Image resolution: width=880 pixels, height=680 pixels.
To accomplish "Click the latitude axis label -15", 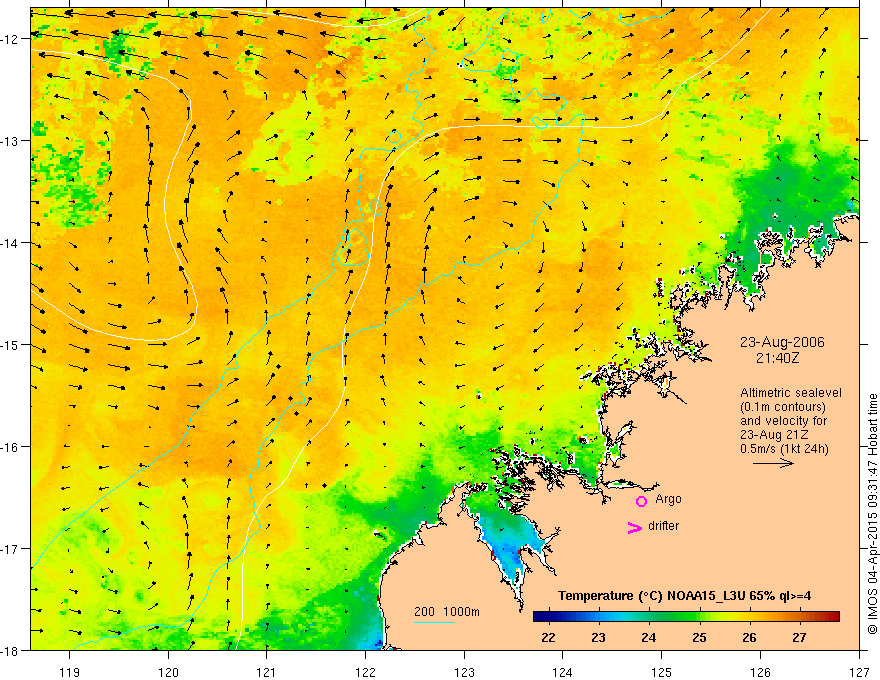I will (x=10, y=344).
